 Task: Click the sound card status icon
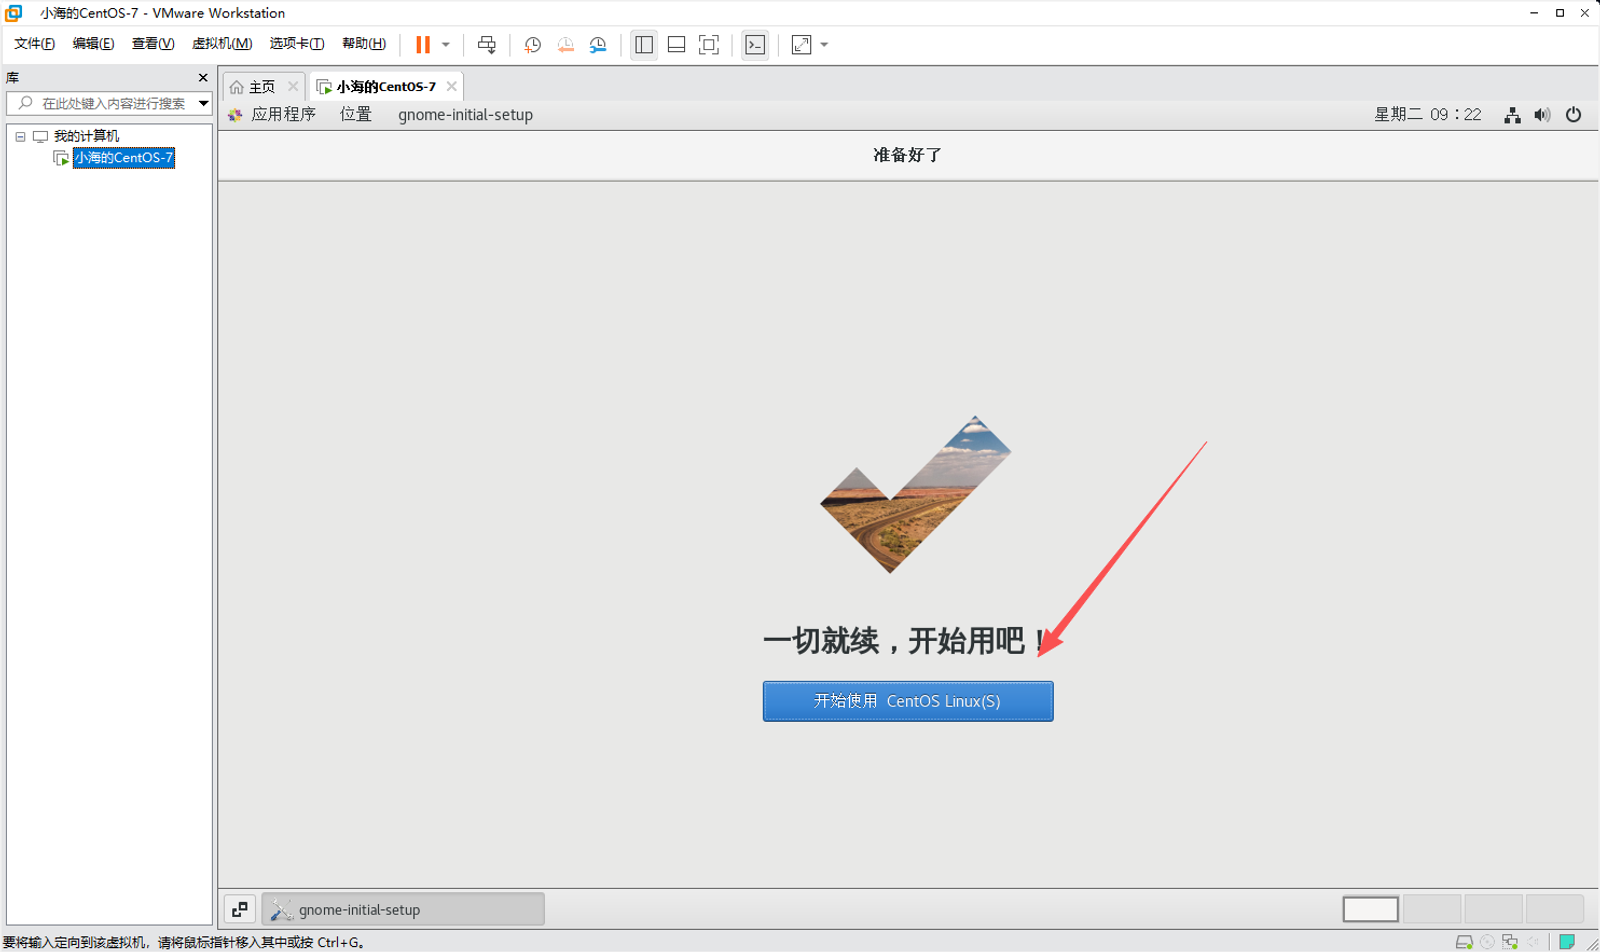coord(1533,942)
